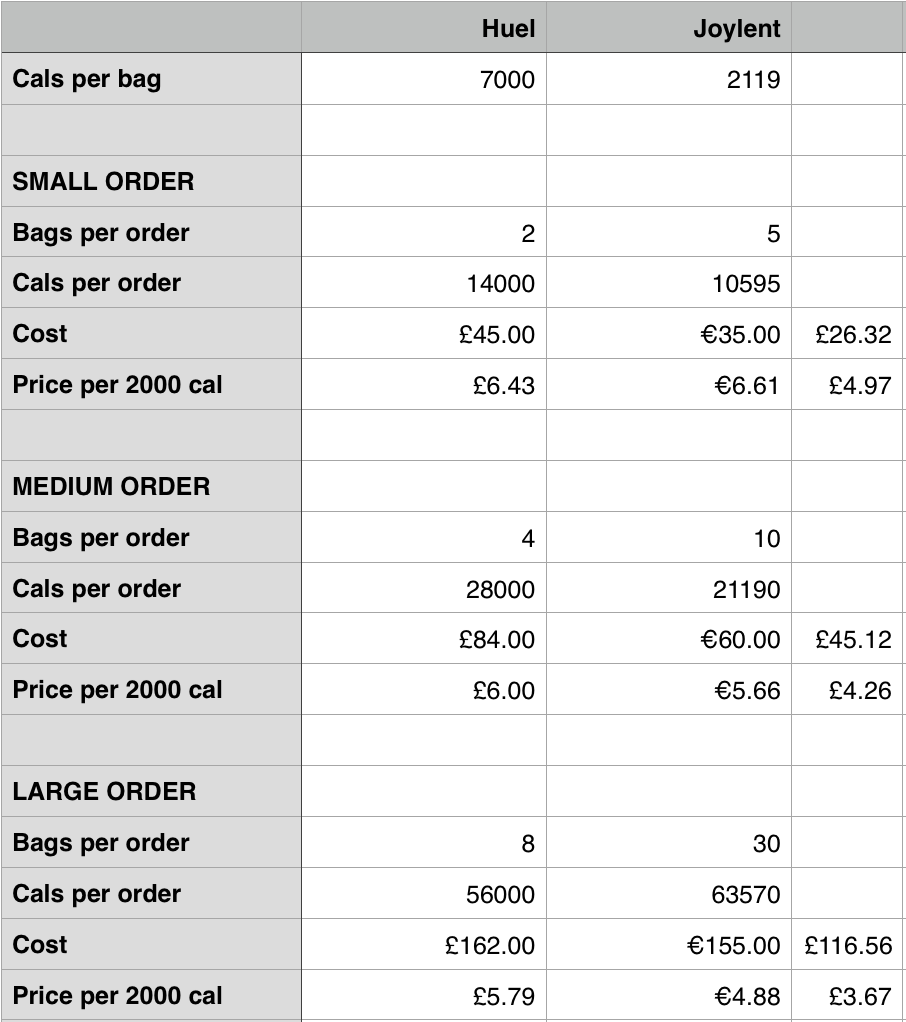Click the large order Huel cost £162.00
Screen dimensions: 906x1022
[424, 944]
